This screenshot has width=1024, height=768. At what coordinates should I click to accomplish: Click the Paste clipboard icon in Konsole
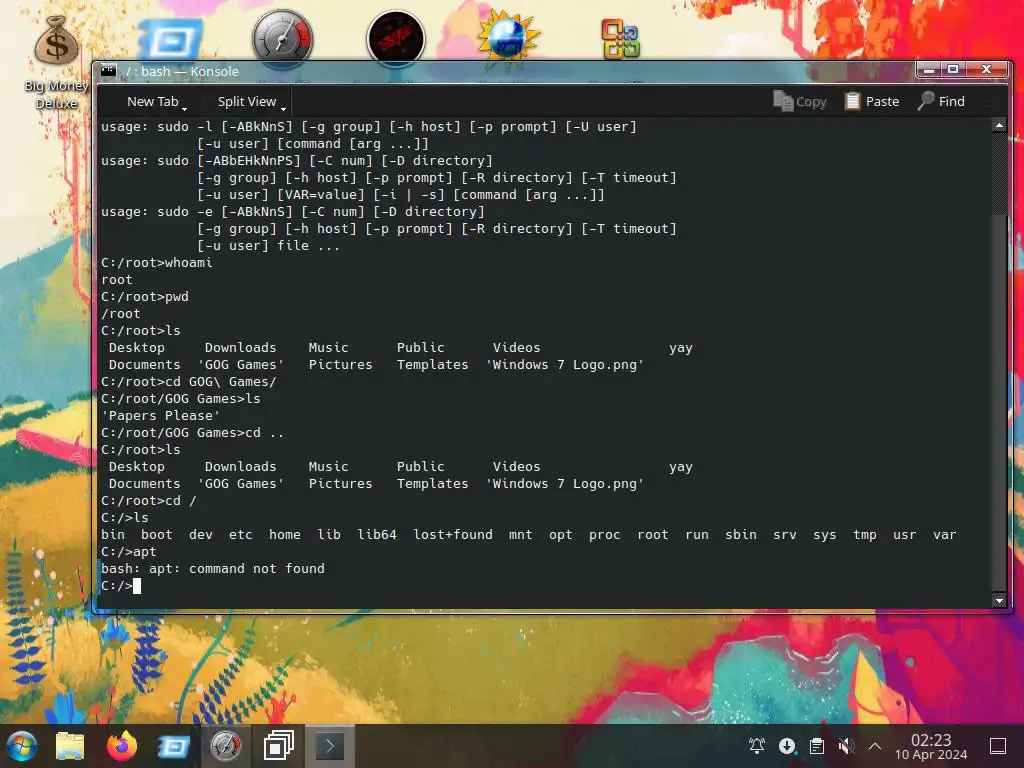pyautogui.click(x=852, y=101)
